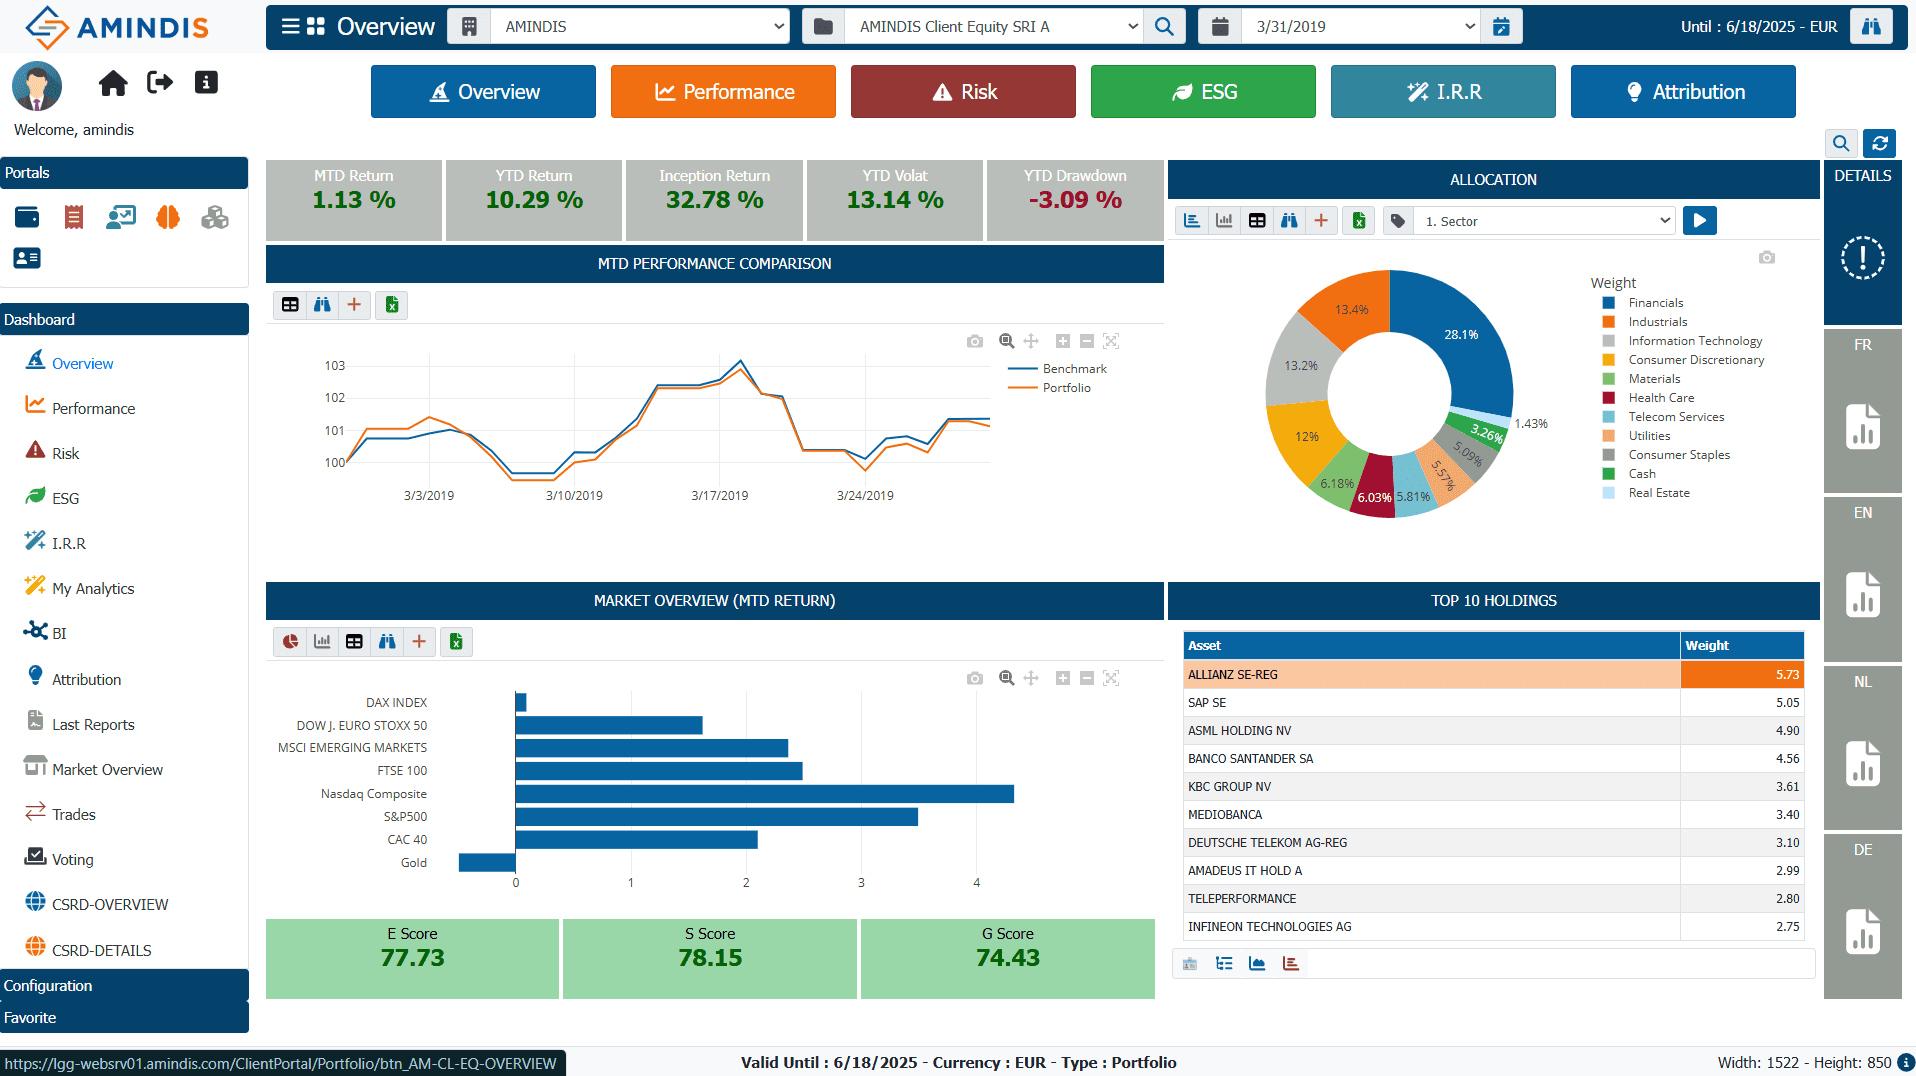Export MTD performance chart to Excel

point(392,305)
